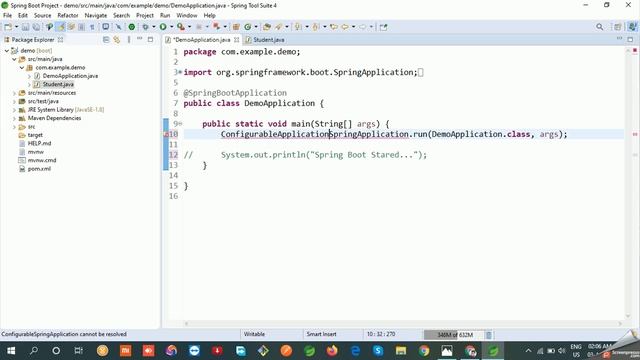Collapse the main method fold on line 9
Screen dimensions: 640x360
coord(180,124)
